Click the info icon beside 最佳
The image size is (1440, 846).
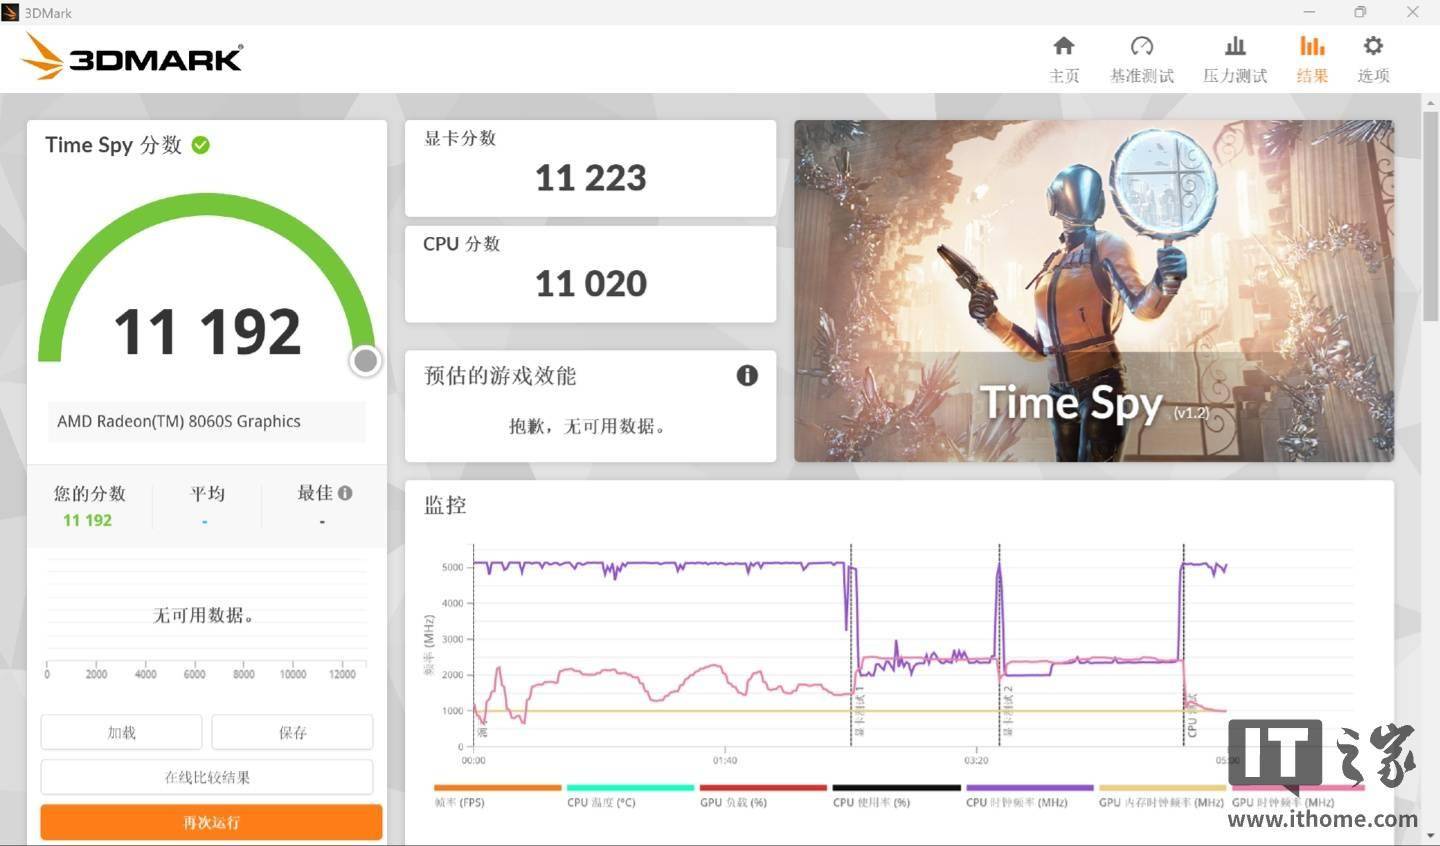345,493
